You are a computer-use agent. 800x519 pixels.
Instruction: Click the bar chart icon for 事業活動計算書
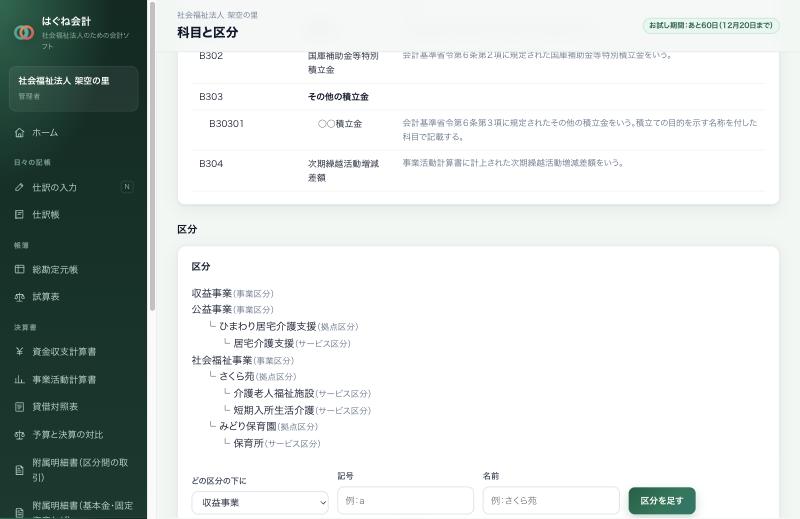coord(19,379)
